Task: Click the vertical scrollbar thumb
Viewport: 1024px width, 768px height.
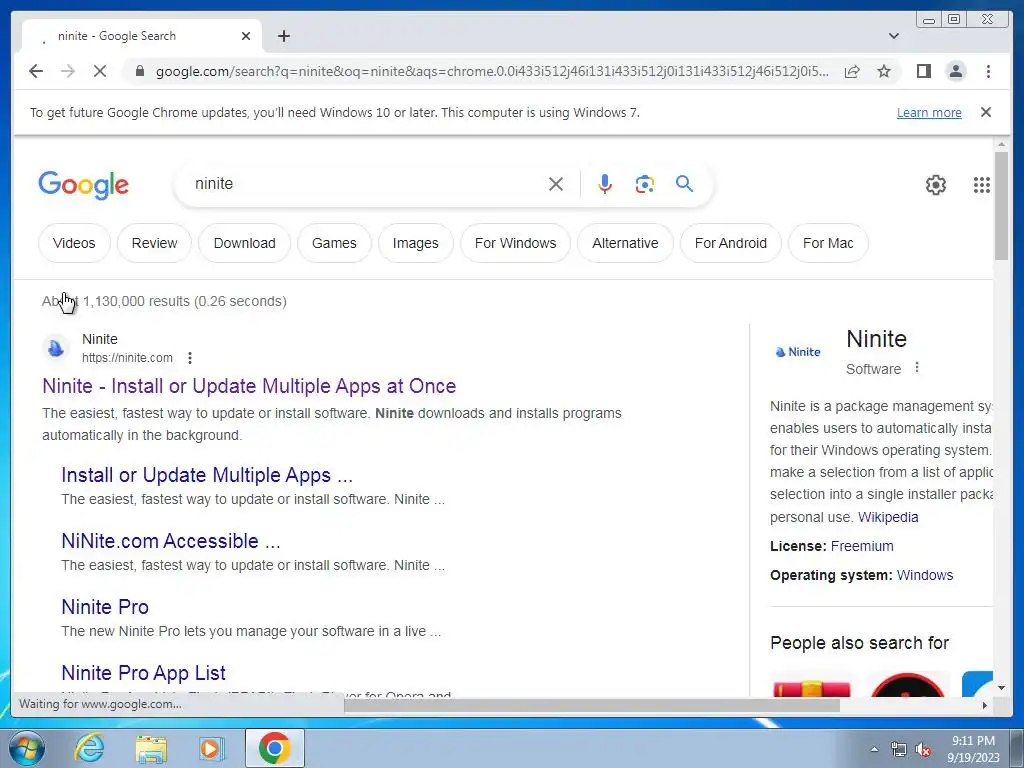Action: [1001, 205]
